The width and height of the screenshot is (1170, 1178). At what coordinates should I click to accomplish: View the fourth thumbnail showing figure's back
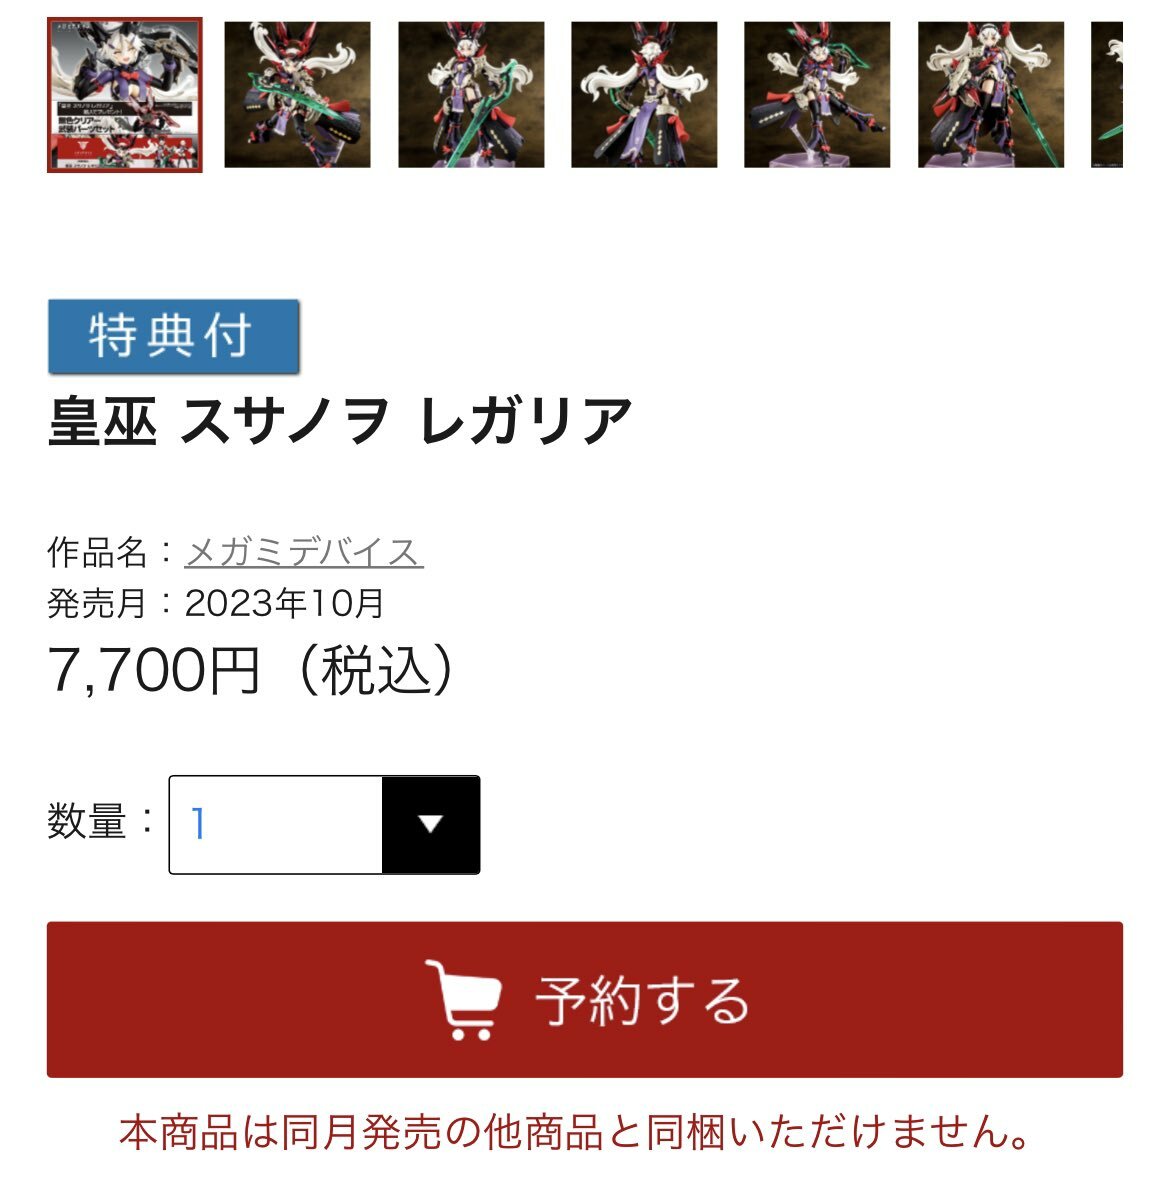[x=644, y=95]
